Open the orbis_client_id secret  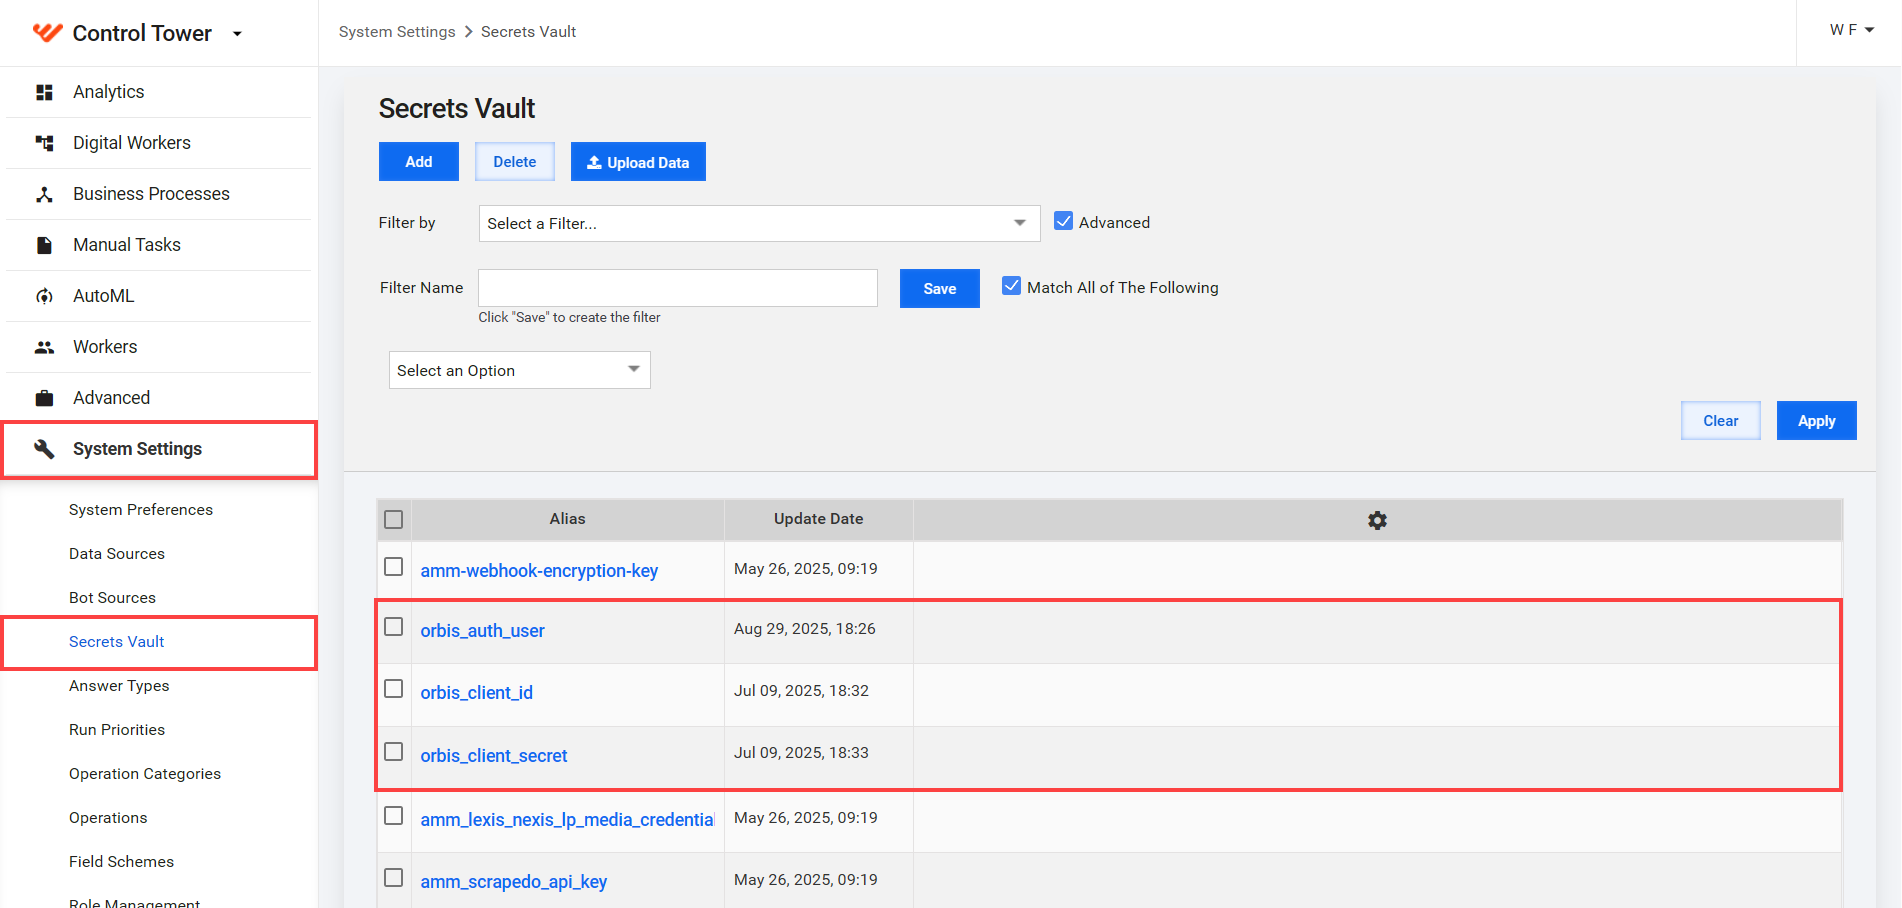[x=476, y=693]
